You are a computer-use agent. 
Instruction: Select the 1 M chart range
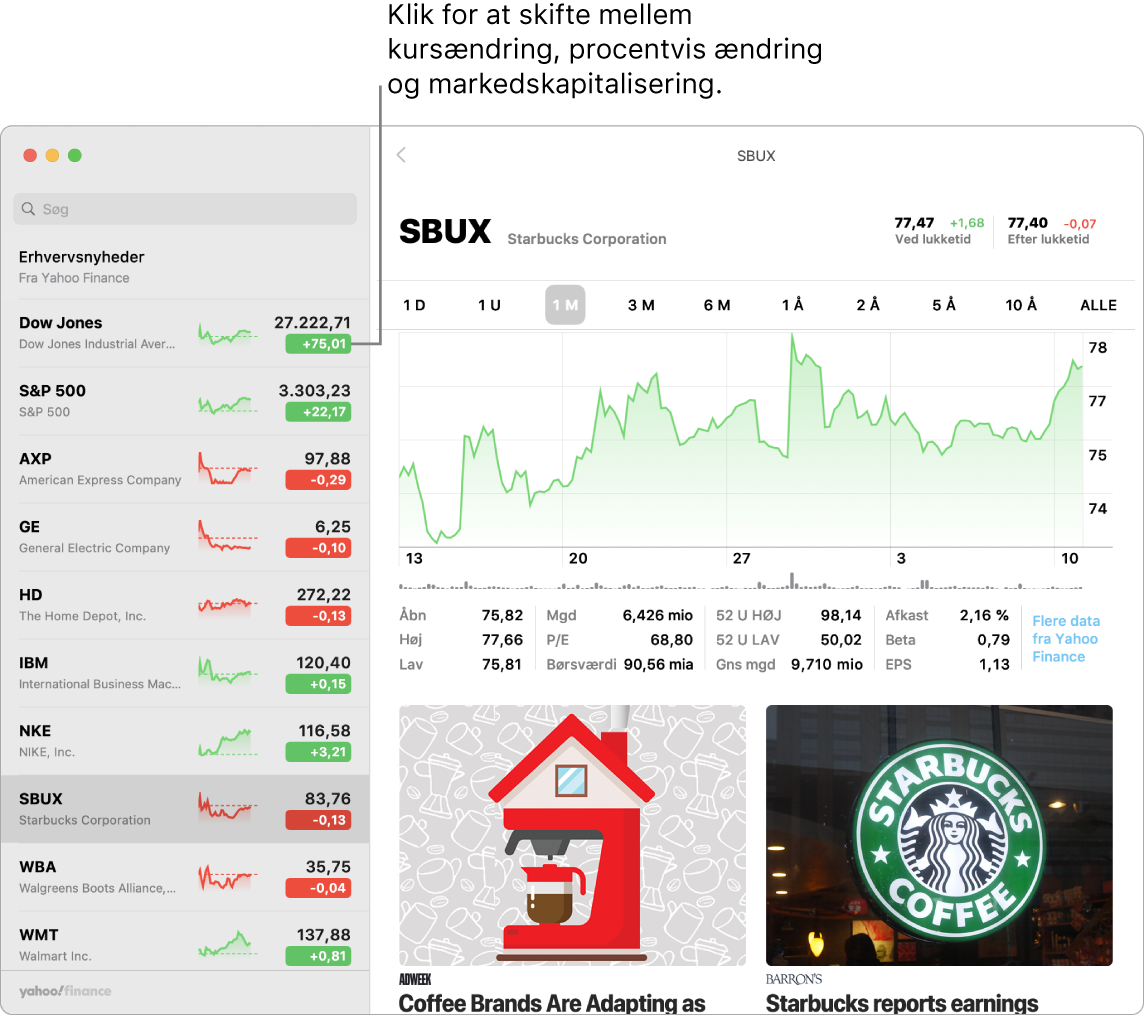pos(565,305)
